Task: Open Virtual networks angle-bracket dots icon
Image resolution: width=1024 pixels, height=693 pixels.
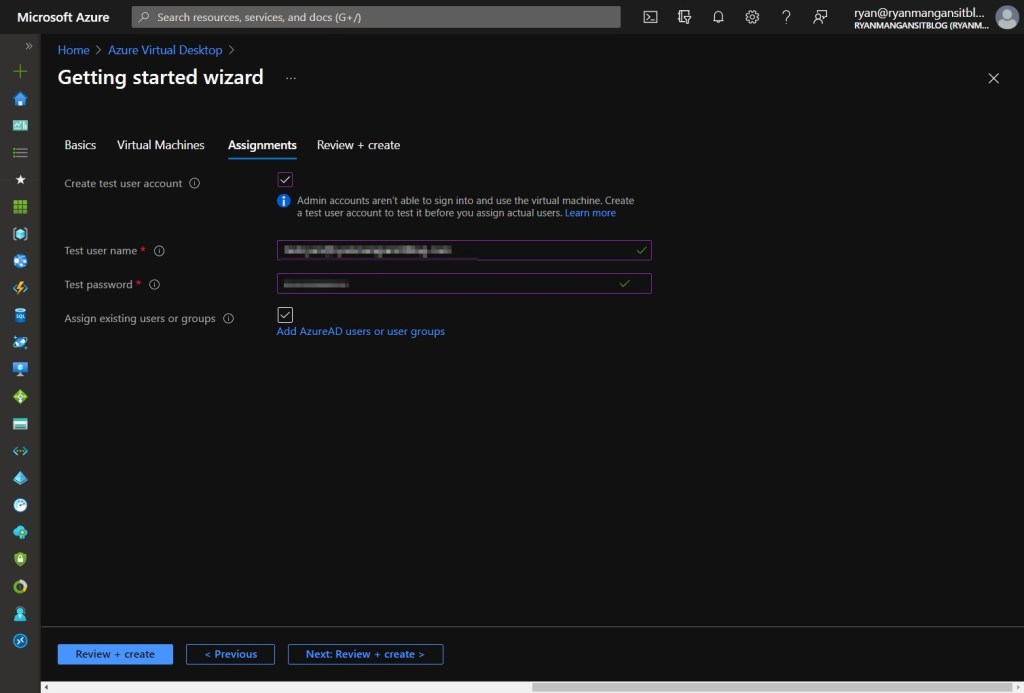Action: click(x=20, y=451)
